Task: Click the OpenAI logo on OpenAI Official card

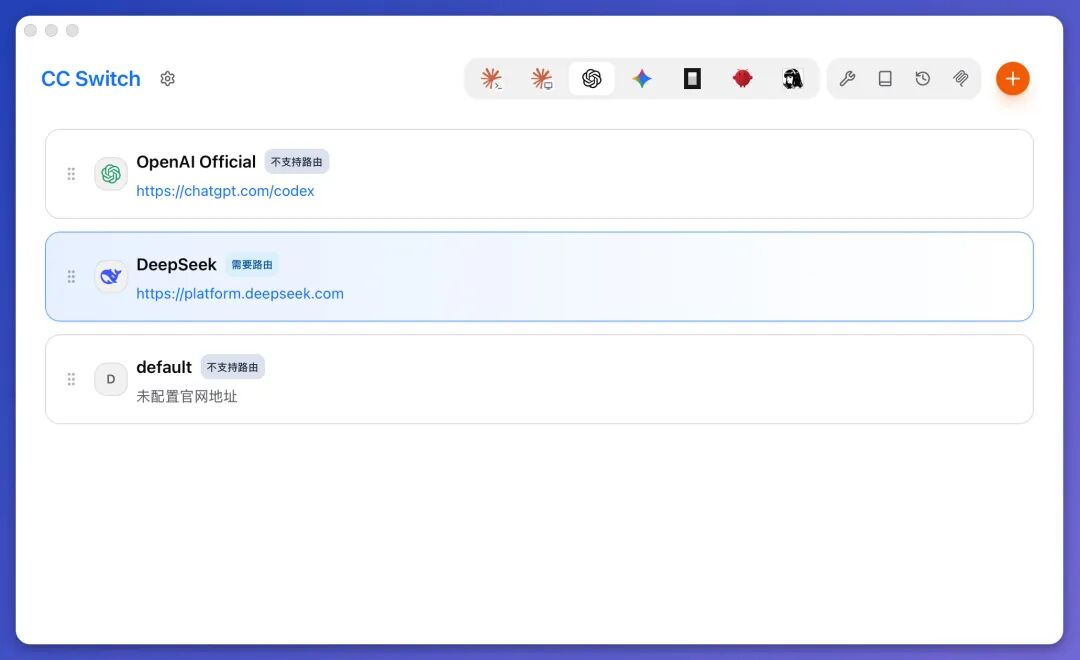Action: (111, 174)
